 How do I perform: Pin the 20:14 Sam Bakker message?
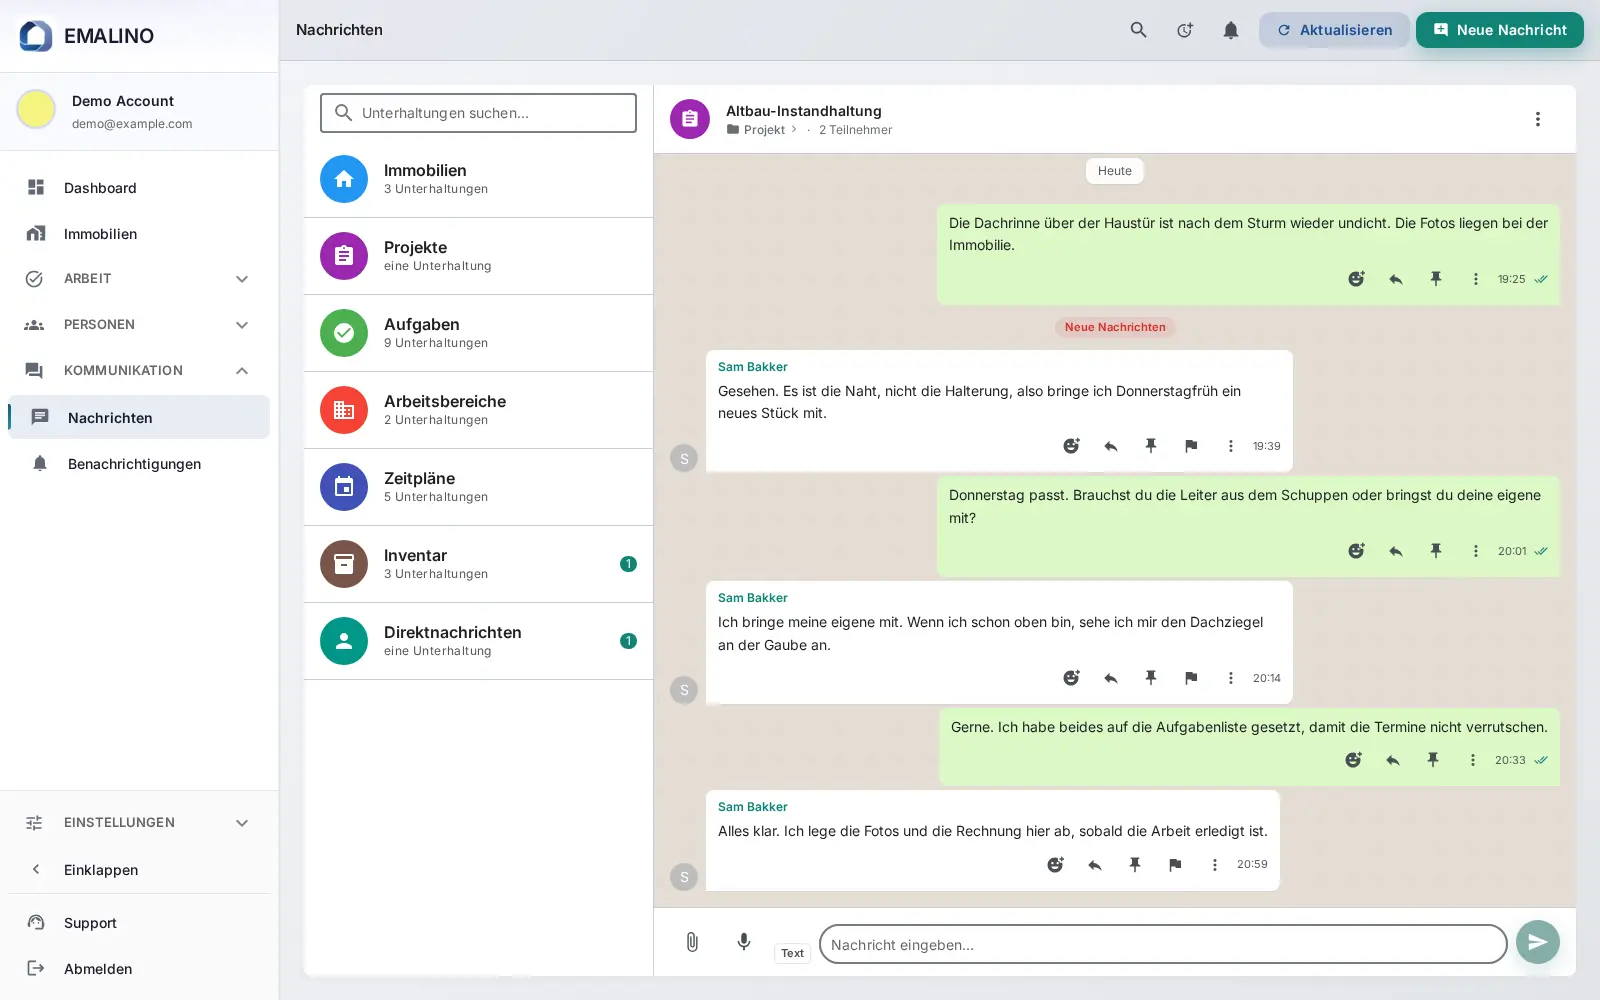[1151, 678]
